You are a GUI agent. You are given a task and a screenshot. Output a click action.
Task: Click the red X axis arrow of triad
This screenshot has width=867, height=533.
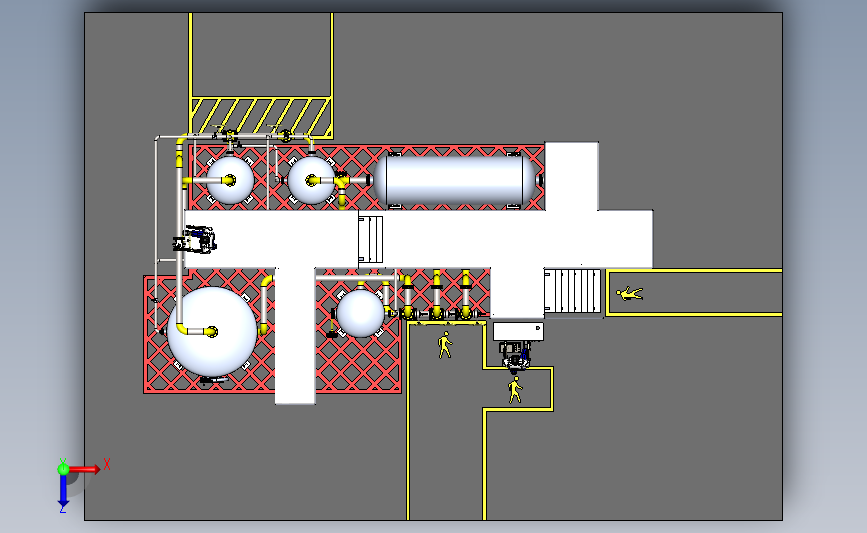(84, 469)
